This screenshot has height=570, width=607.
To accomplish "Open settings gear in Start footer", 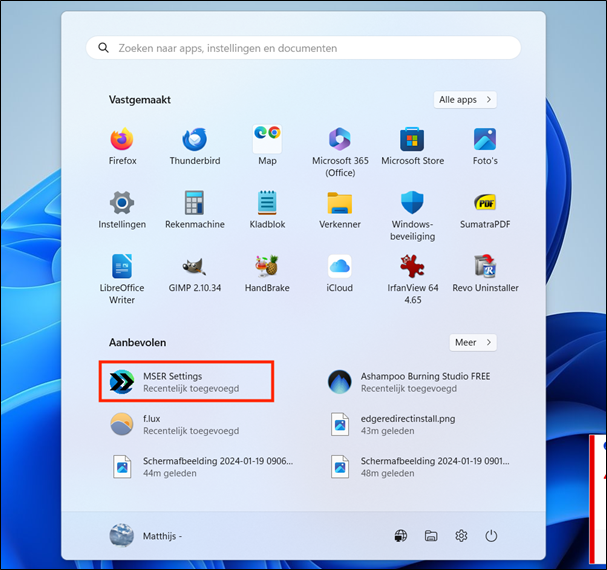I will click(461, 536).
